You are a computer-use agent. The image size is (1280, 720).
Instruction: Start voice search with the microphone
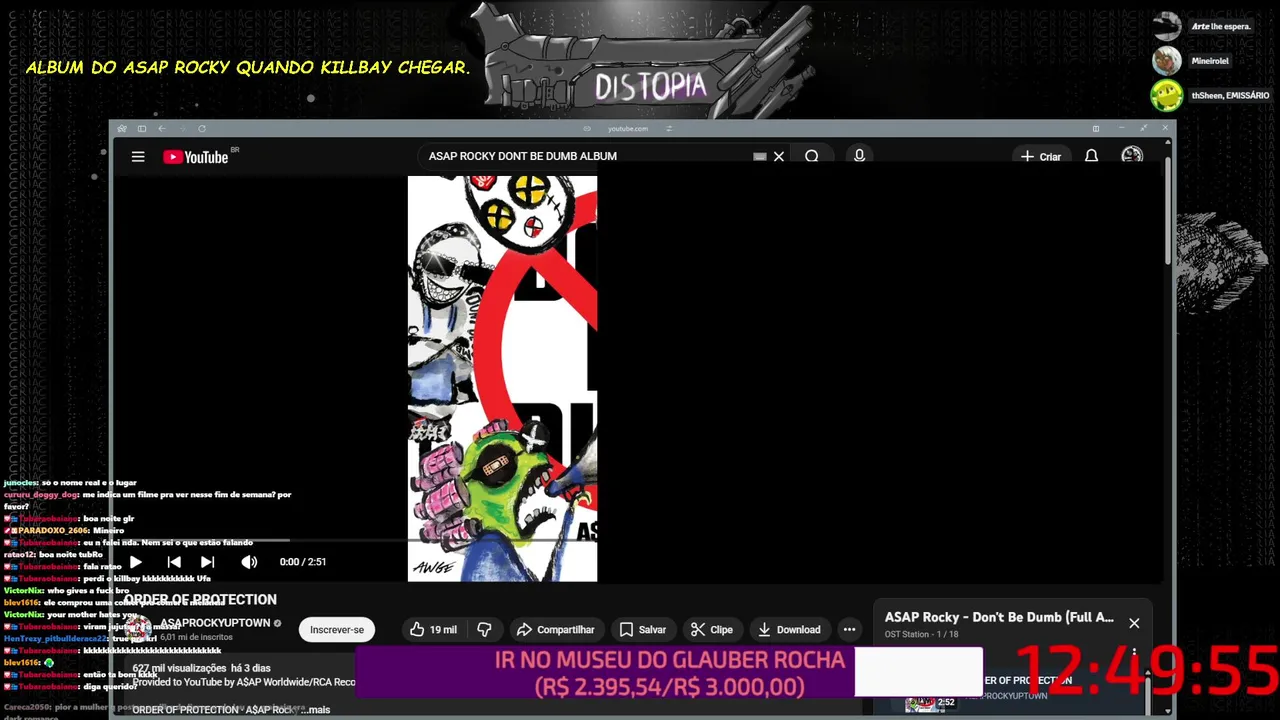(859, 157)
